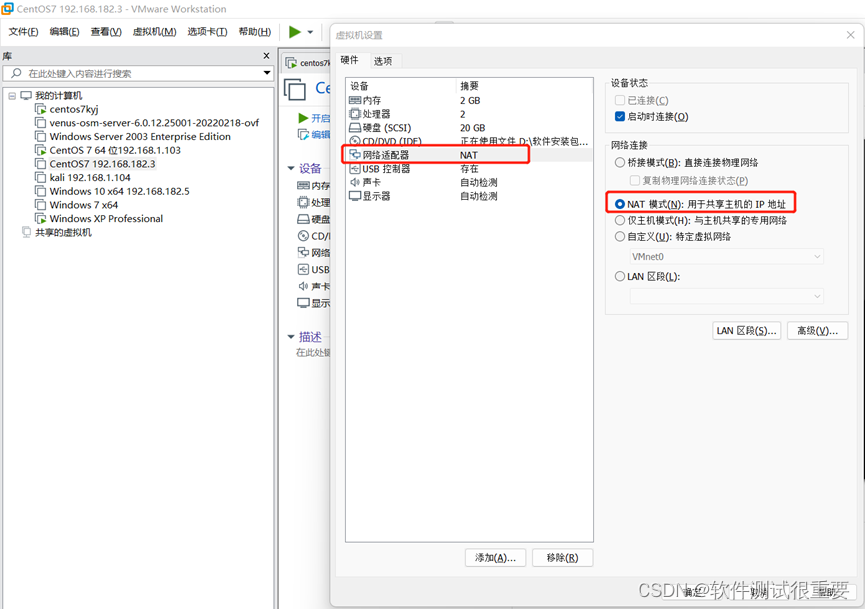The image size is (865, 609).
Task: Click the display (显示器) icon in settings list
Action: 355,196
